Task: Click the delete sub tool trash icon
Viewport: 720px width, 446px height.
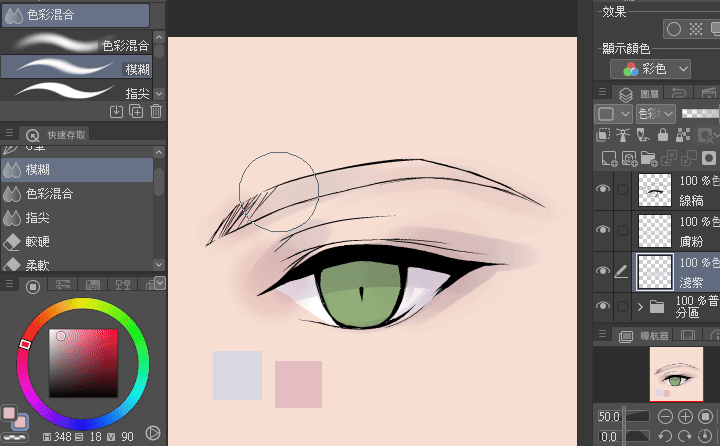Action: click(x=156, y=111)
